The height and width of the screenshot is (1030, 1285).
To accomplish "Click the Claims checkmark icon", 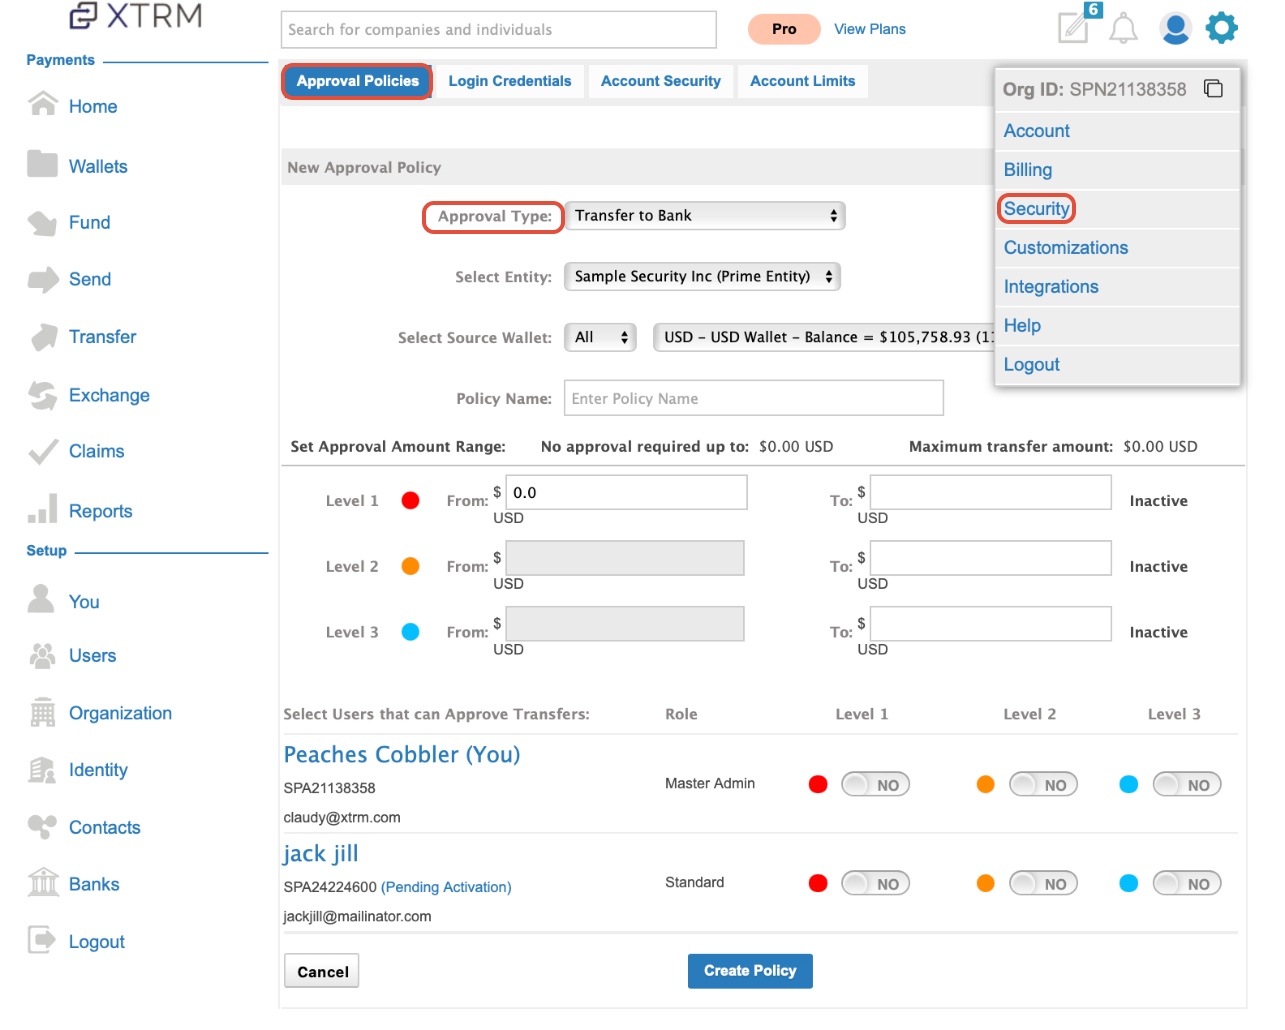I will 43,453.
